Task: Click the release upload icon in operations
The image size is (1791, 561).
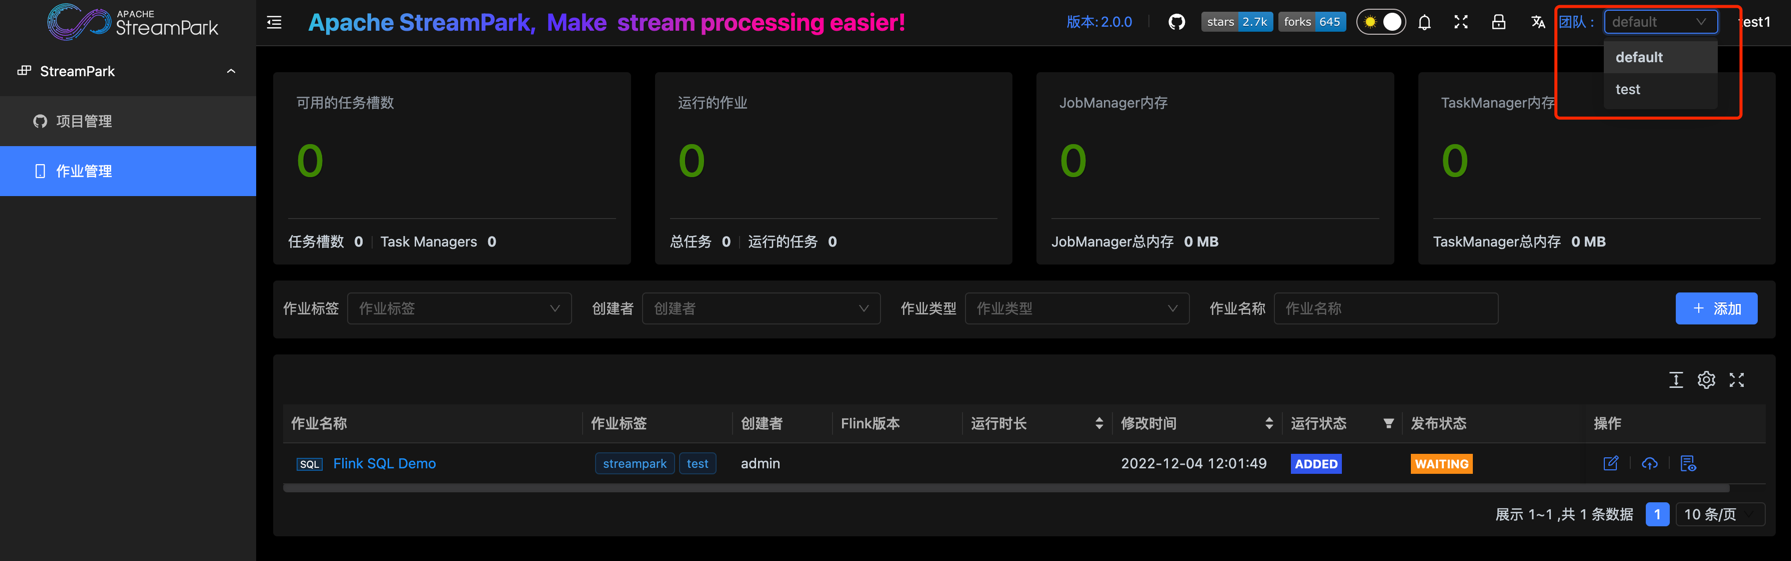Action: pos(1649,463)
